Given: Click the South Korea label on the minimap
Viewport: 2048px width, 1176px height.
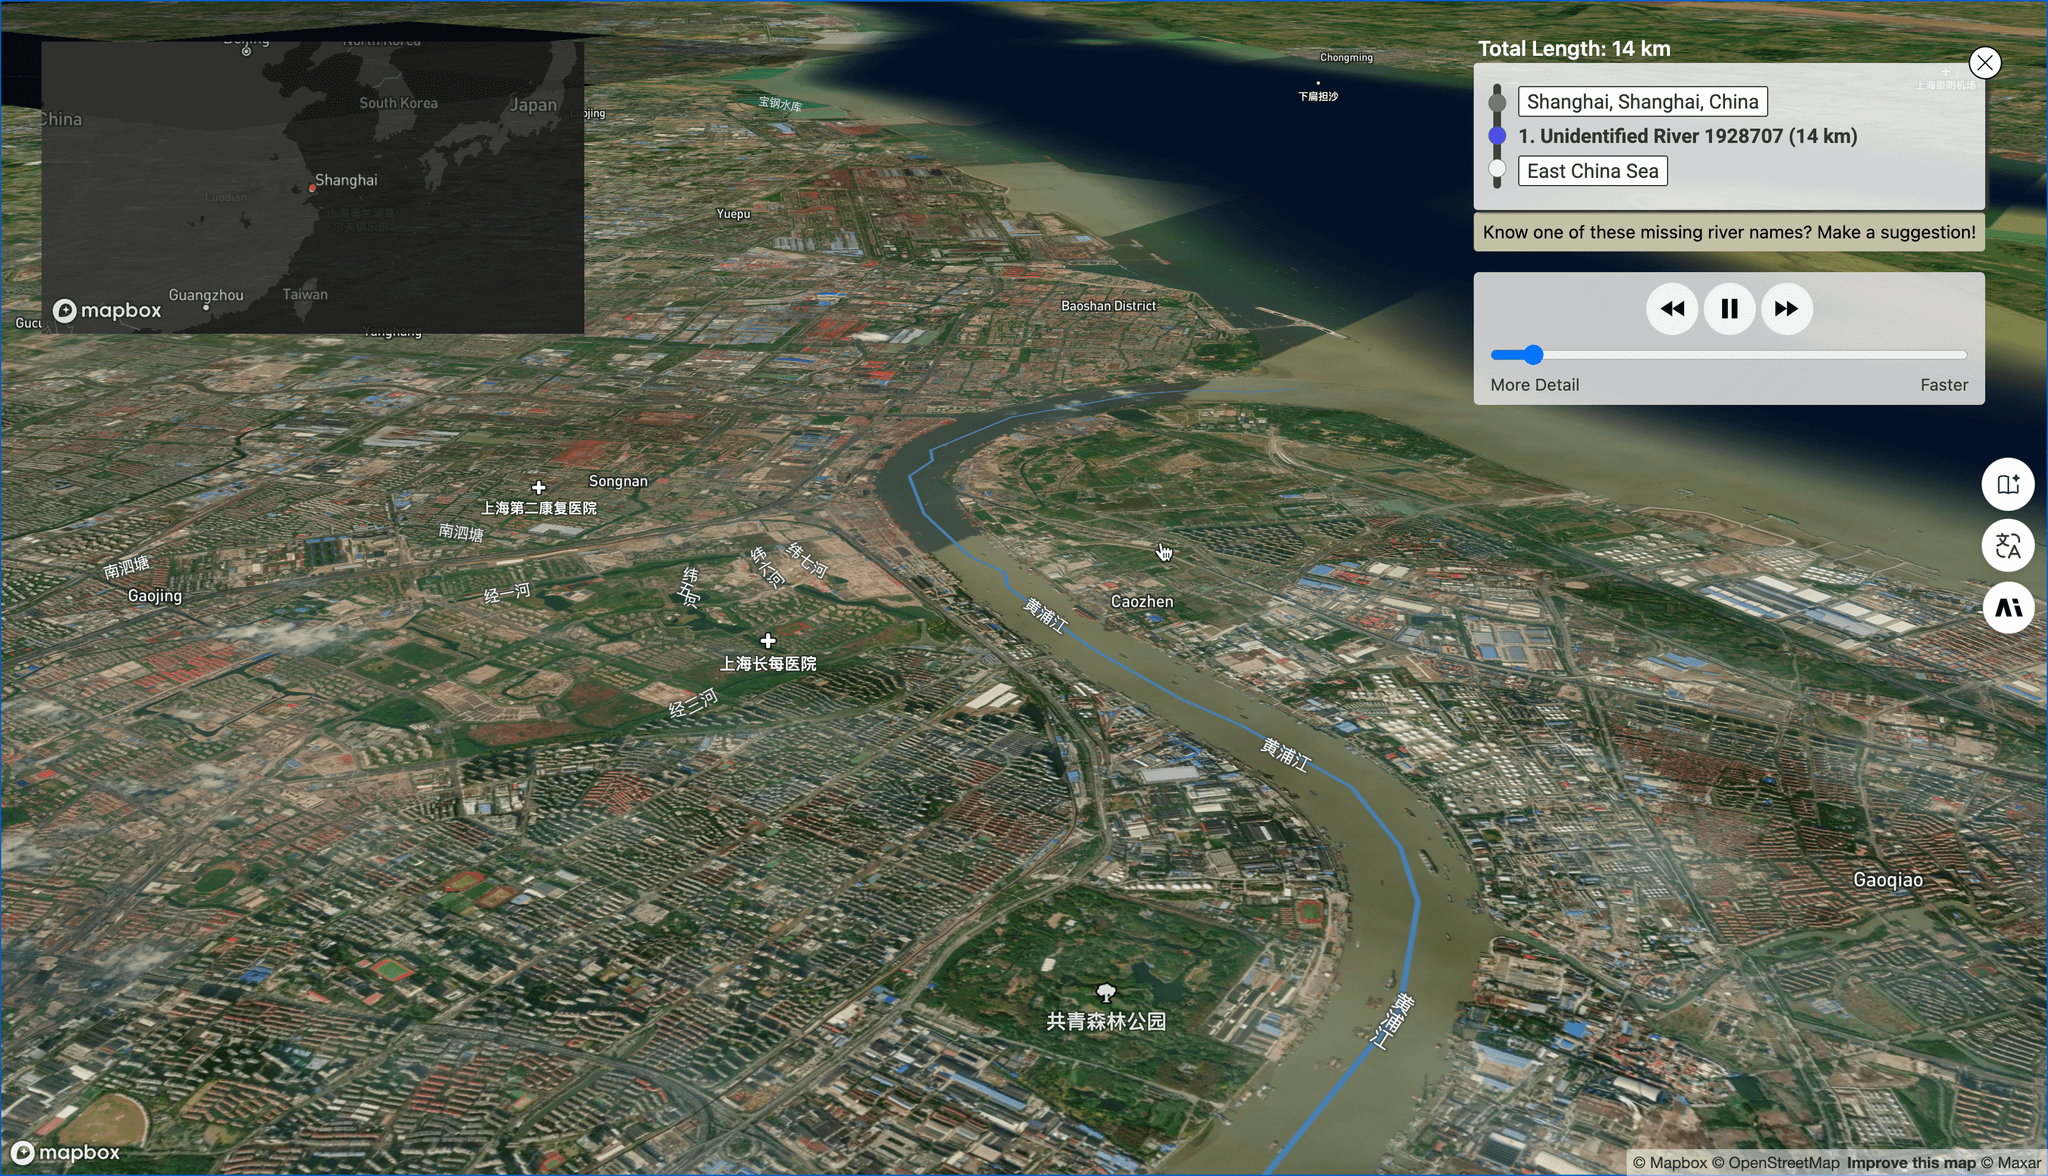Looking at the screenshot, I should coord(398,103).
